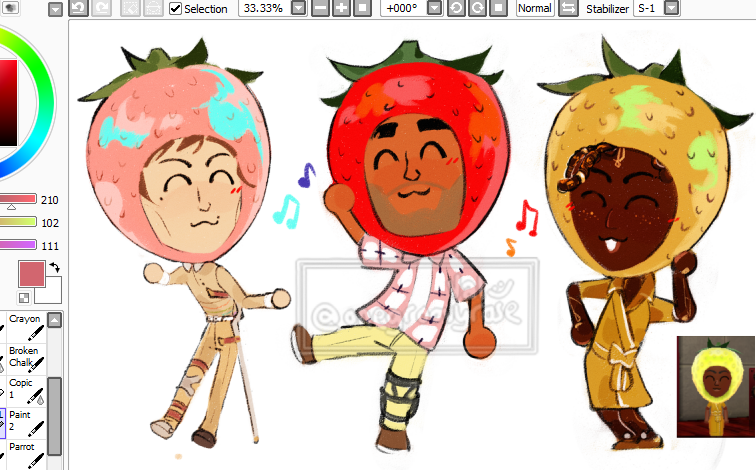Swap foreground and background colors

[54, 267]
